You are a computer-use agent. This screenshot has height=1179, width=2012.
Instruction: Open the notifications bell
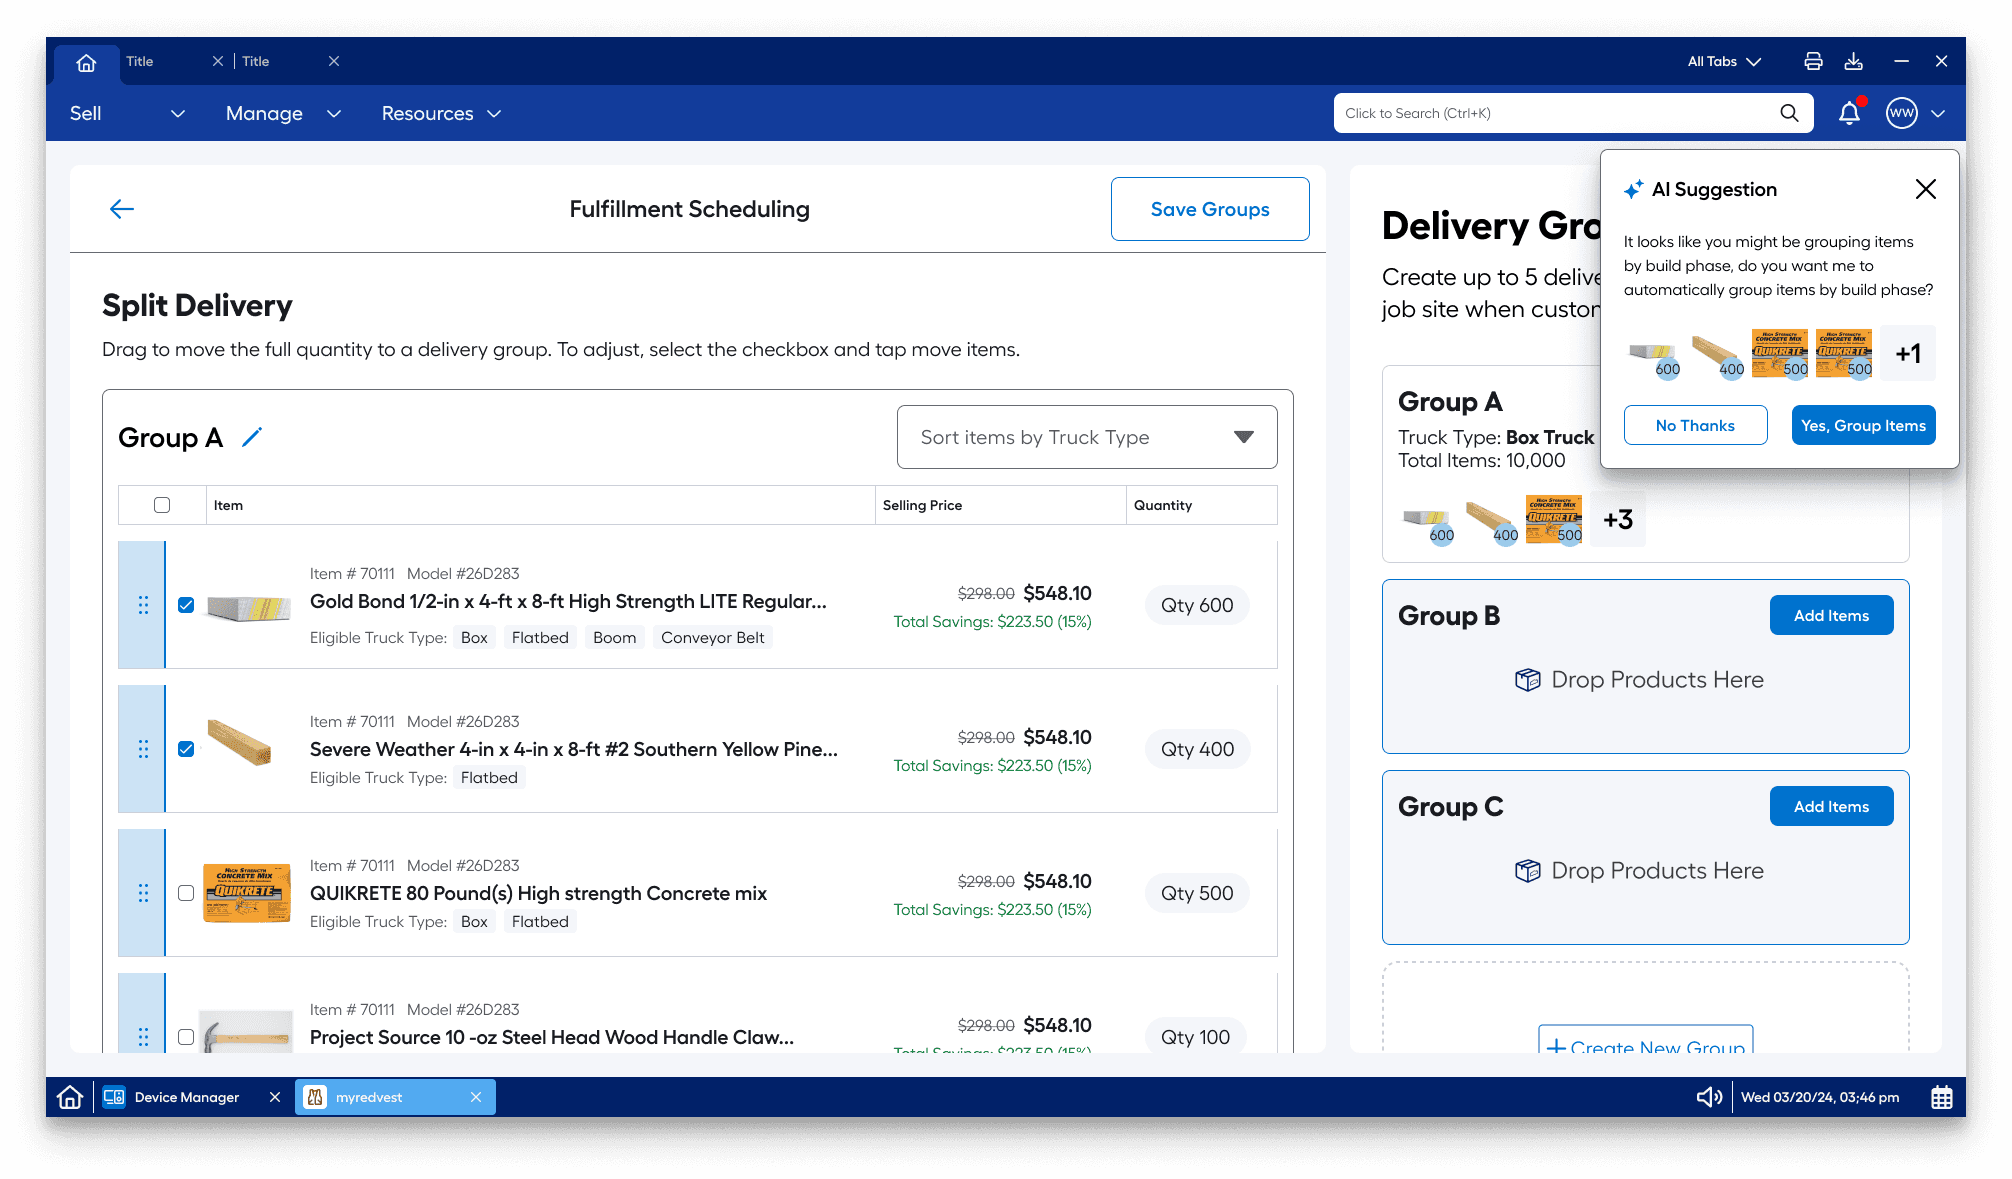tap(1849, 113)
